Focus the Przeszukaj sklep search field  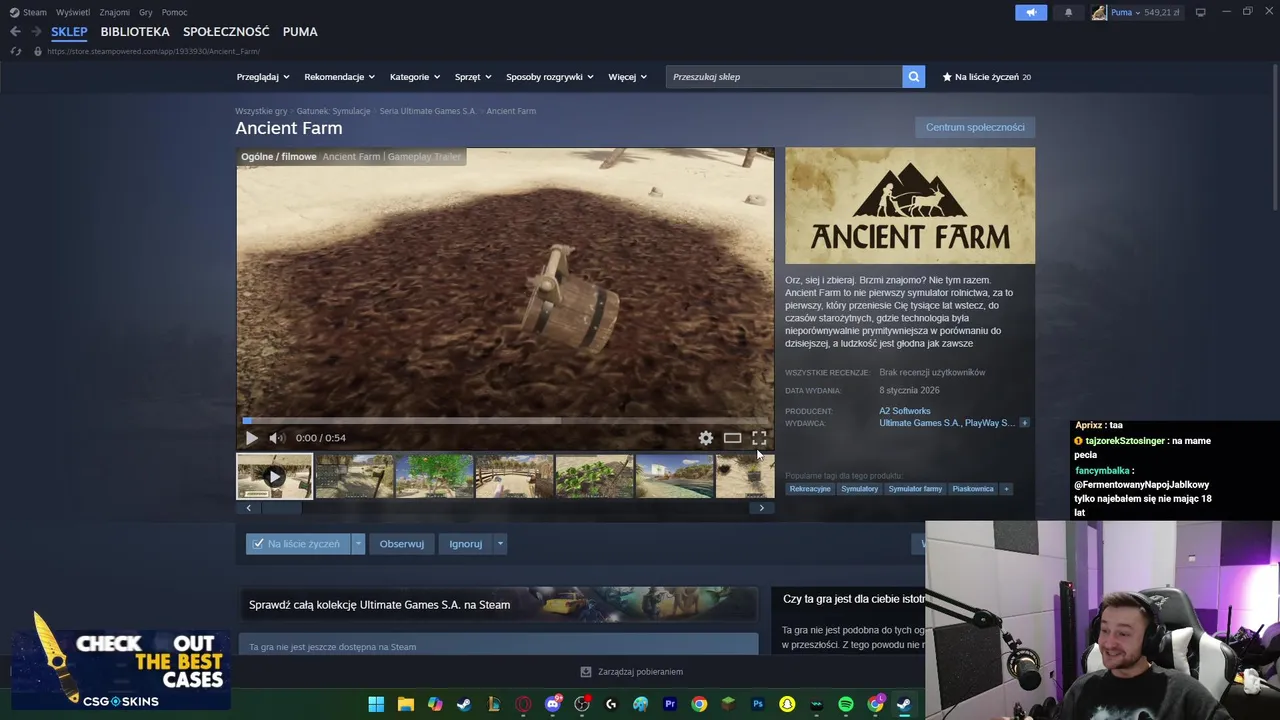click(x=784, y=77)
